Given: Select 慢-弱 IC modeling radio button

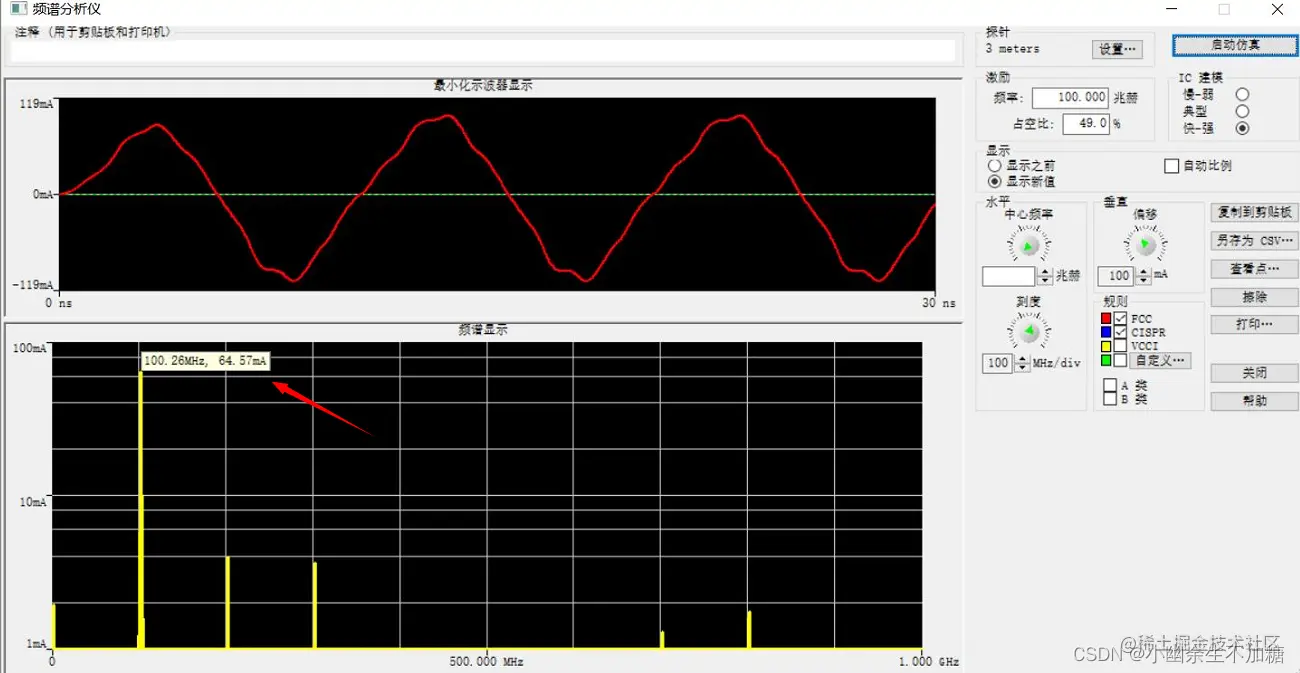Looking at the screenshot, I should (x=1242, y=94).
